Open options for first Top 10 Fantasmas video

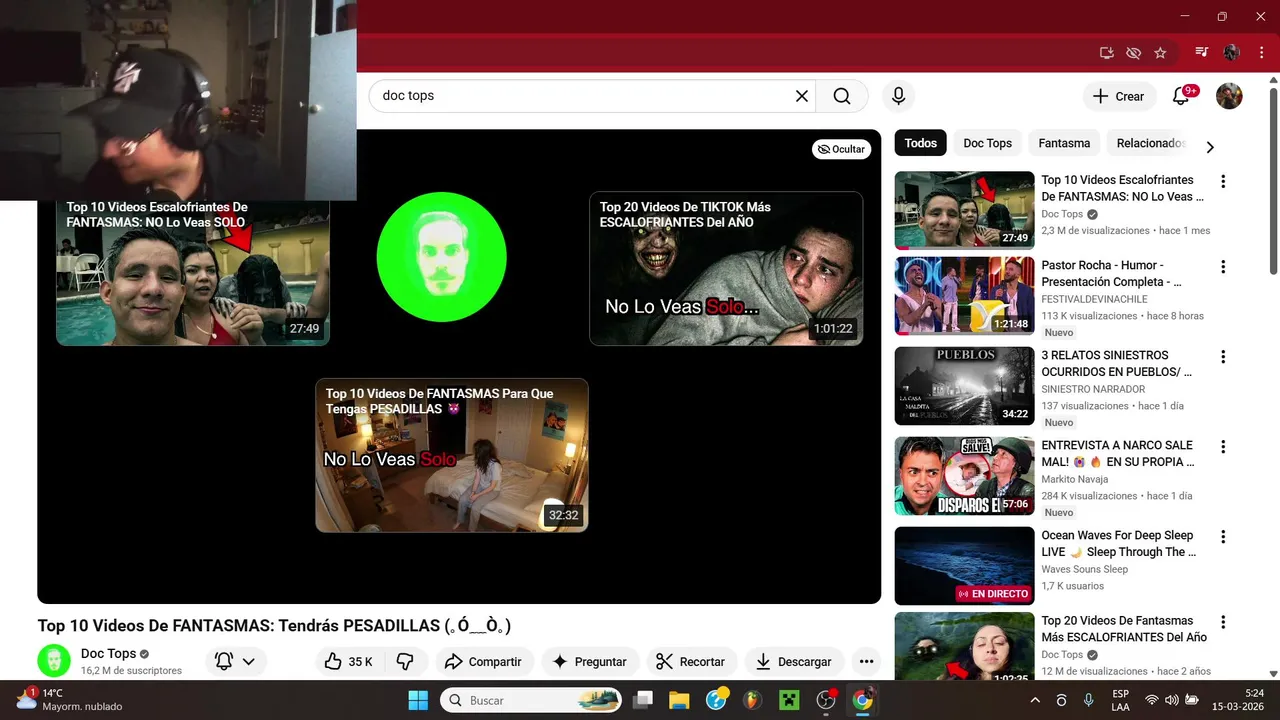(x=1222, y=182)
